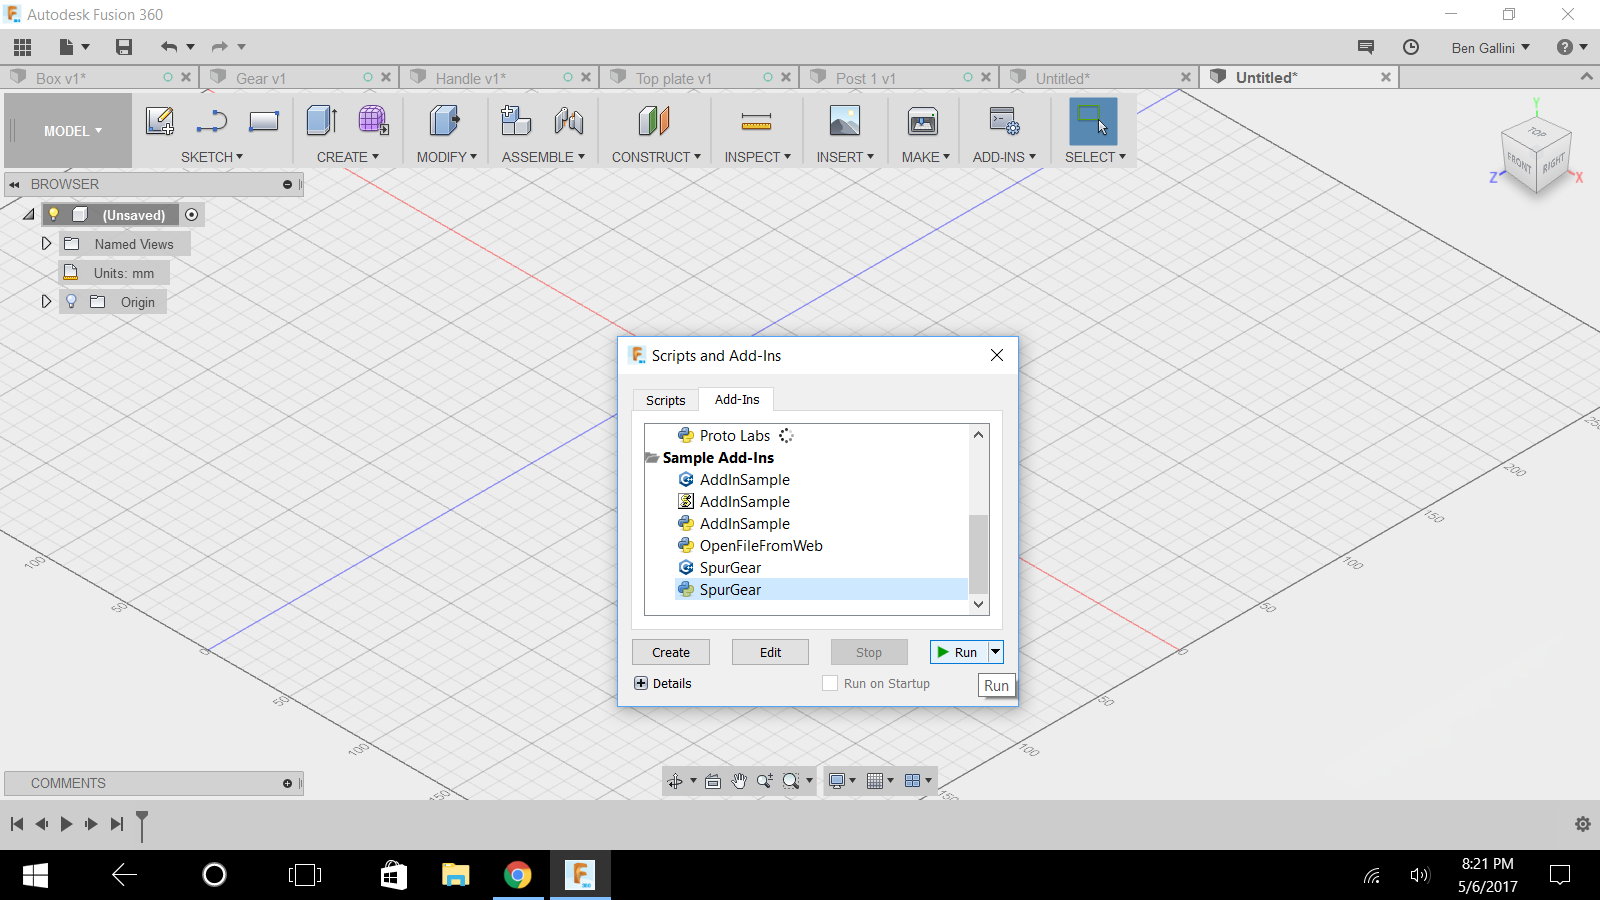1600x900 pixels.
Task: Click the add-ins list scrollbar down arrow
Action: [979, 604]
